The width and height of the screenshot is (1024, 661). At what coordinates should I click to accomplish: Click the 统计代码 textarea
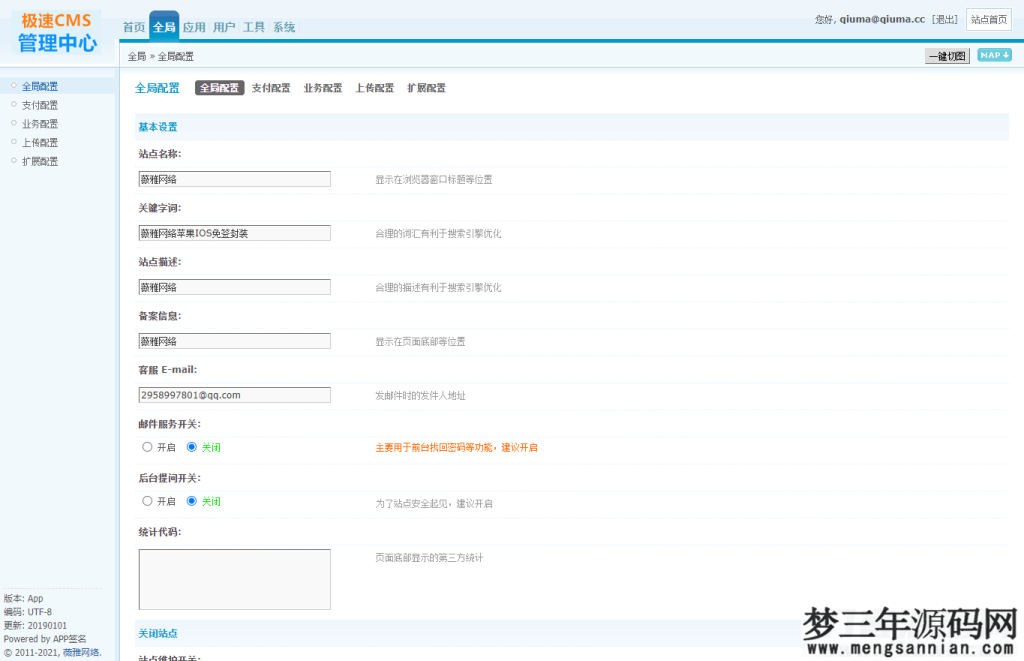pos(234,578)
